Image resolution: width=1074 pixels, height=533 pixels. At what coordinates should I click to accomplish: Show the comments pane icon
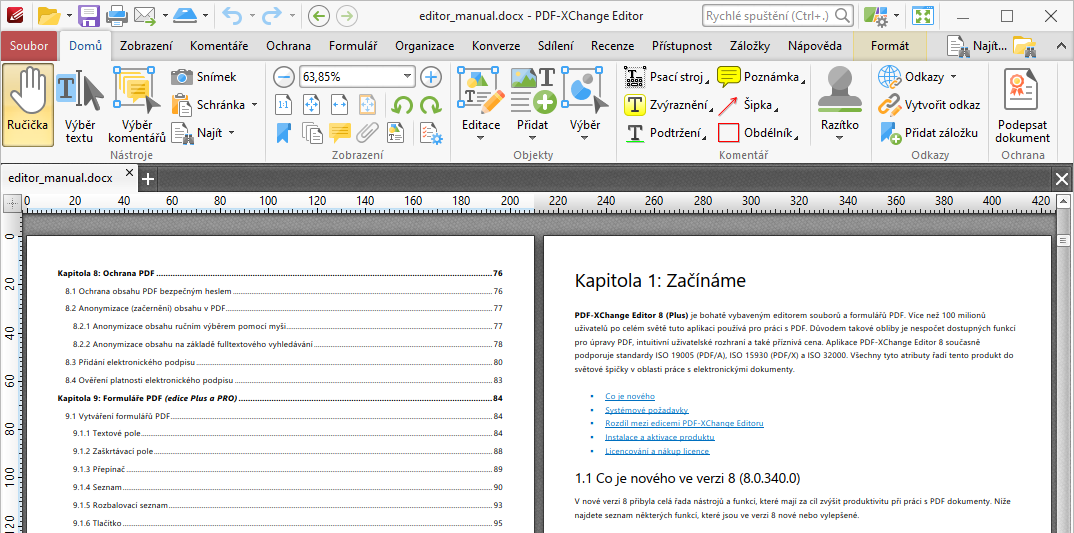340,132
